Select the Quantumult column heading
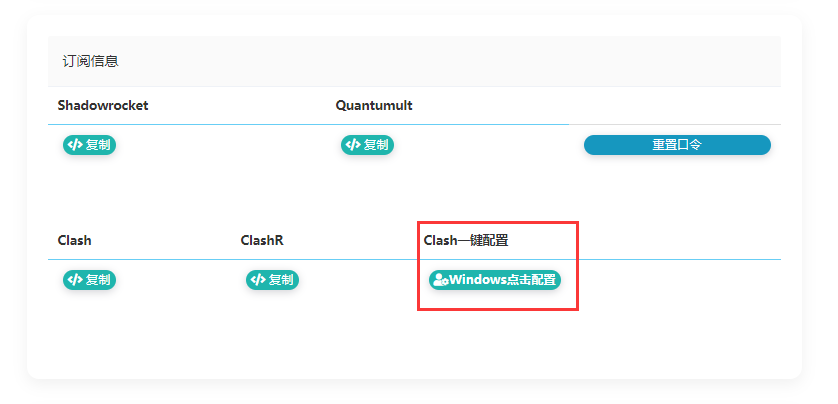 click(374, 105)
